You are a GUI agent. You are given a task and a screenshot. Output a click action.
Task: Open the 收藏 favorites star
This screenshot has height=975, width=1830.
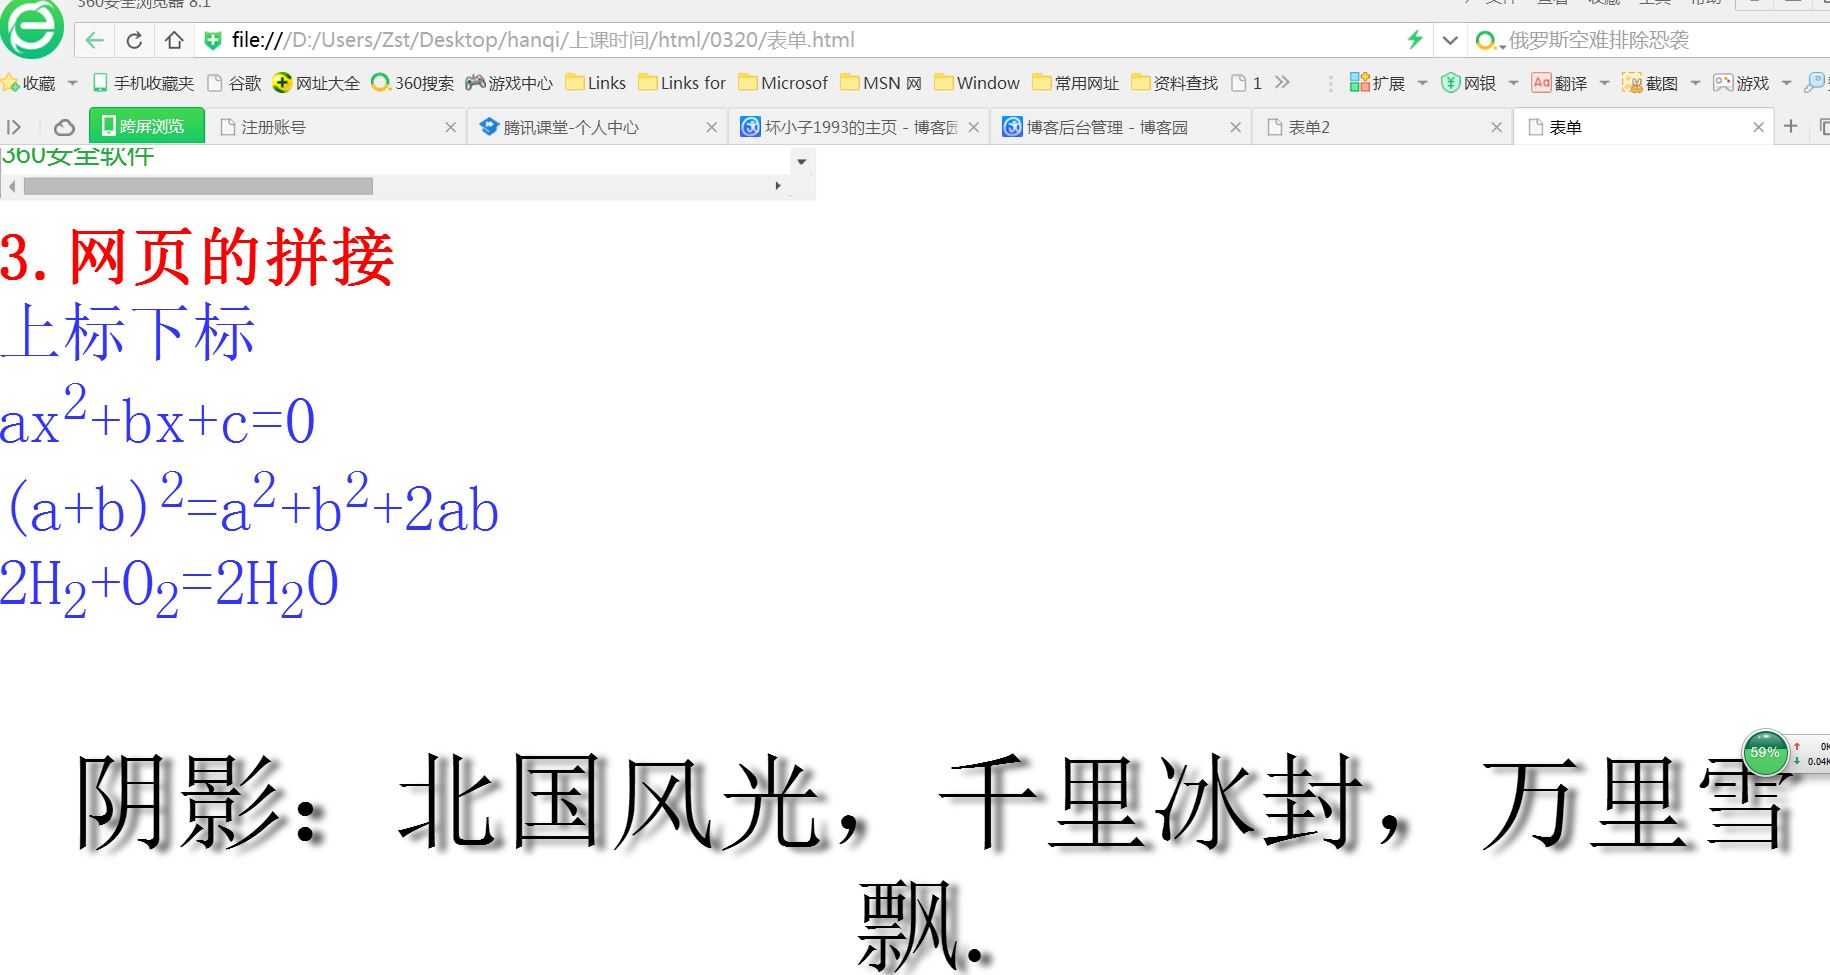[30, 83]
